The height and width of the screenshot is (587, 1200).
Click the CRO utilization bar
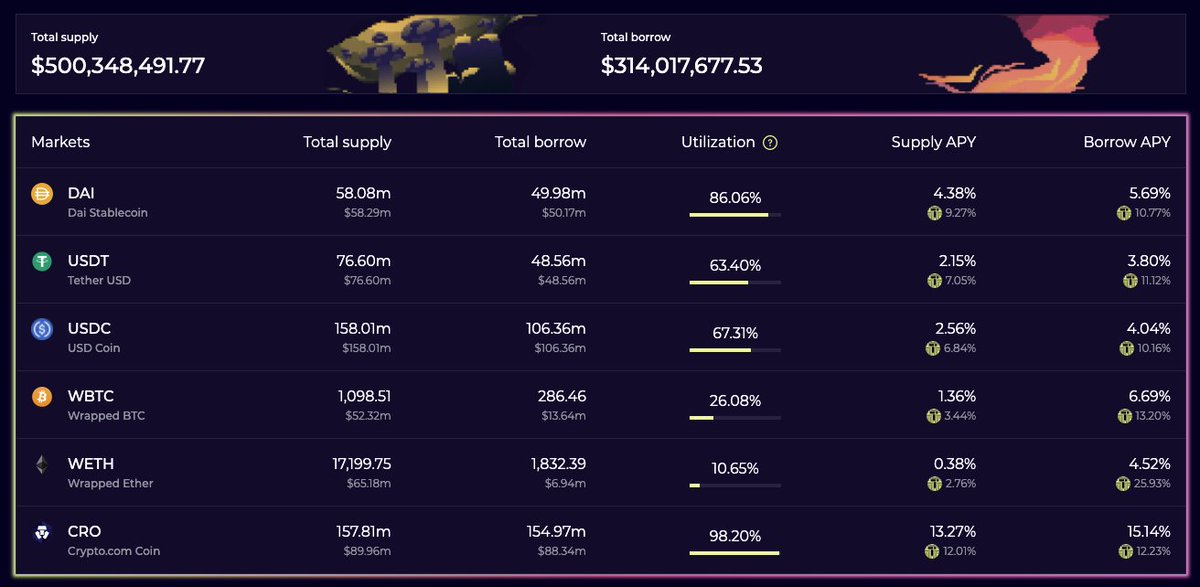(x=735, y=553)
